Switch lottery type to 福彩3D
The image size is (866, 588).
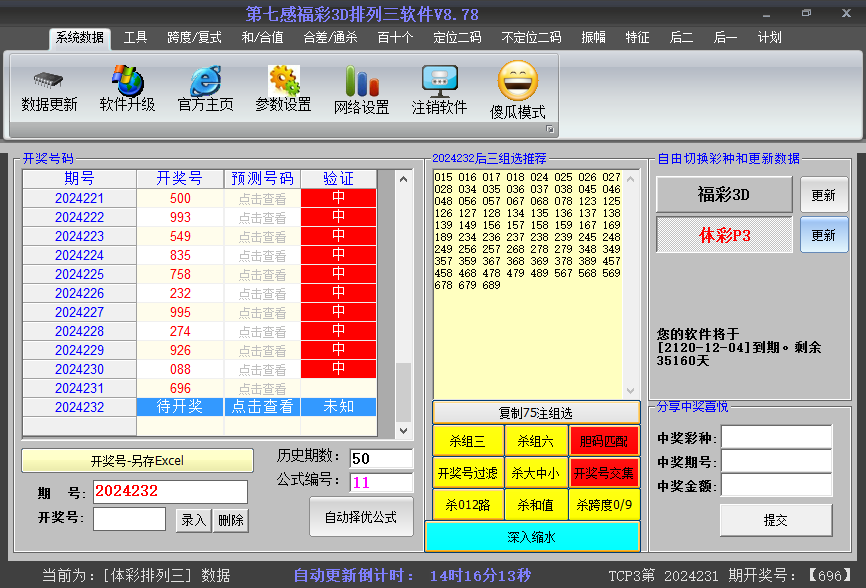coord(724,194)
